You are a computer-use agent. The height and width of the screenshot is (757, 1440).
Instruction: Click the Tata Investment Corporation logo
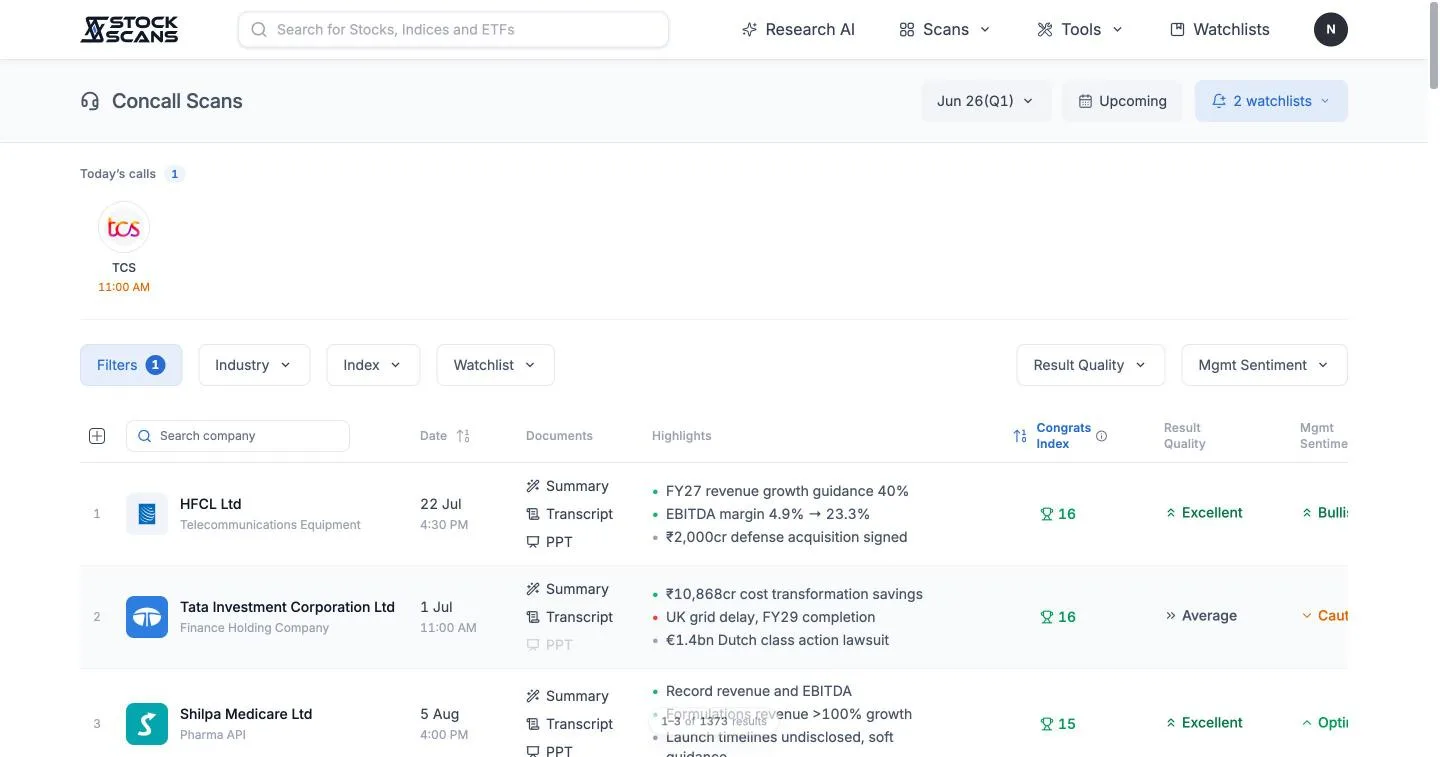click(x=147, y=617)
